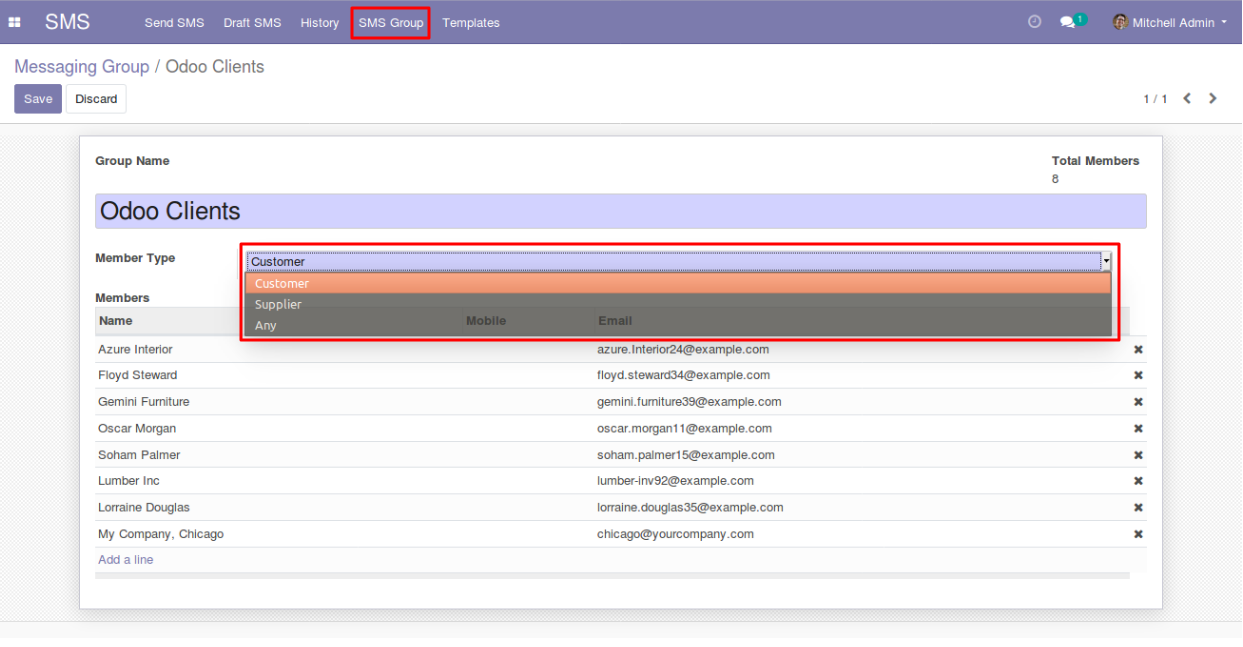This screenshot has width=1243, height=647.
Task: Open the Member Type dropdown field
Action: (679, 261)
